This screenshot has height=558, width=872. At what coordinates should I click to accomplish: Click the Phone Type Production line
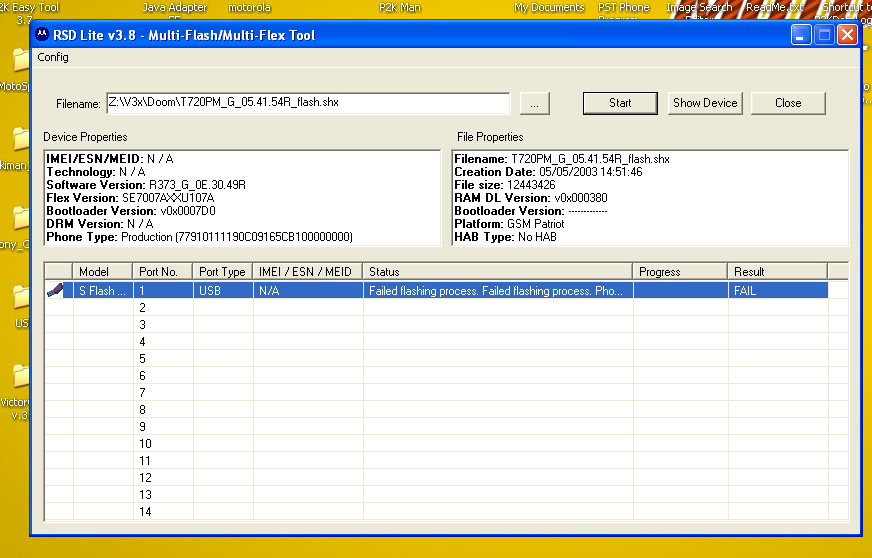(x=200, y=237)
